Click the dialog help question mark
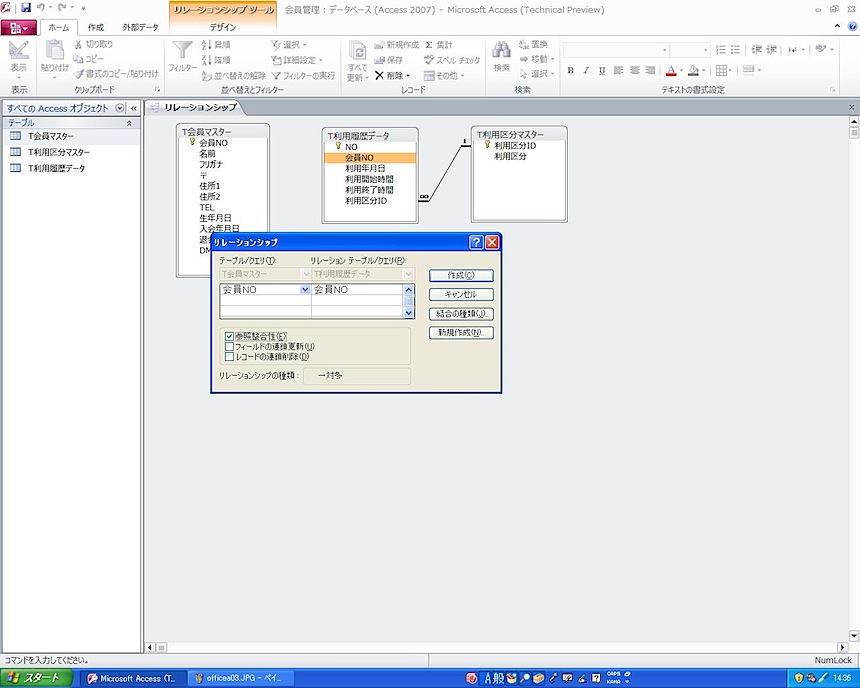This screenshot has width=860, height=688. (x=476, y=242)
